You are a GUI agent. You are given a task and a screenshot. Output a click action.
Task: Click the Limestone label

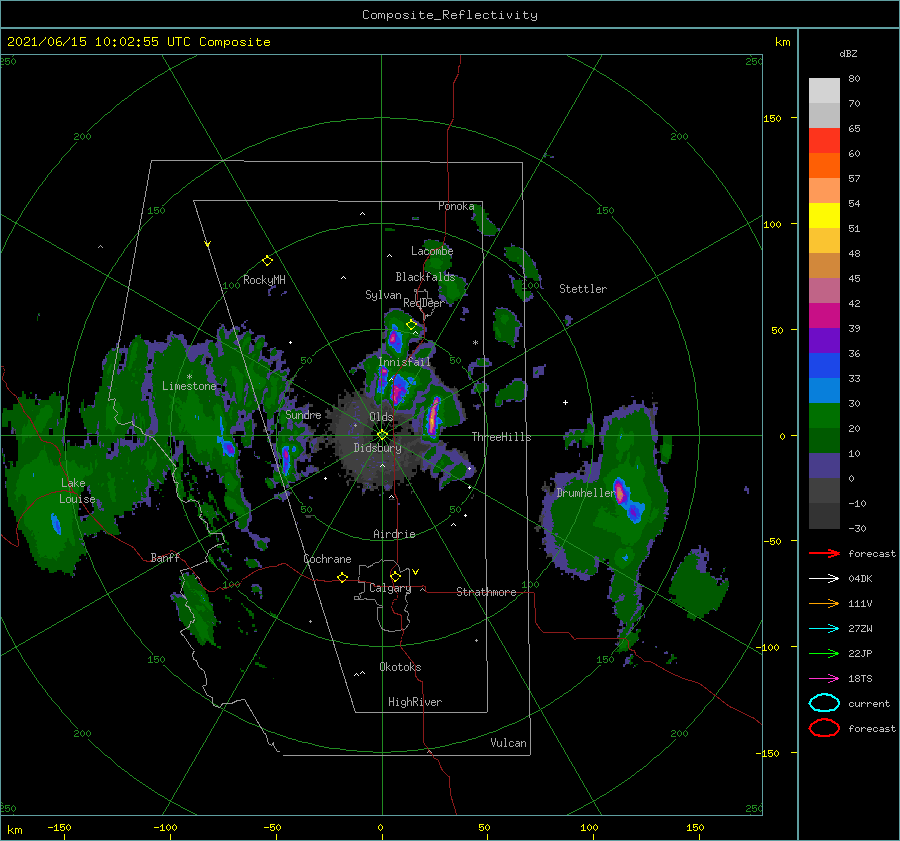[x=189, y=386]
